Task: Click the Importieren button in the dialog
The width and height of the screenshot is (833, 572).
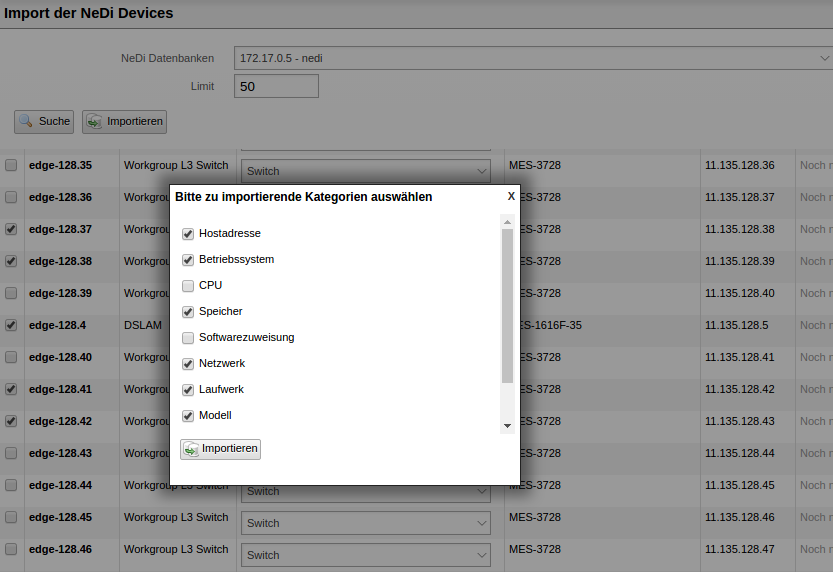Action: point(220,449)
